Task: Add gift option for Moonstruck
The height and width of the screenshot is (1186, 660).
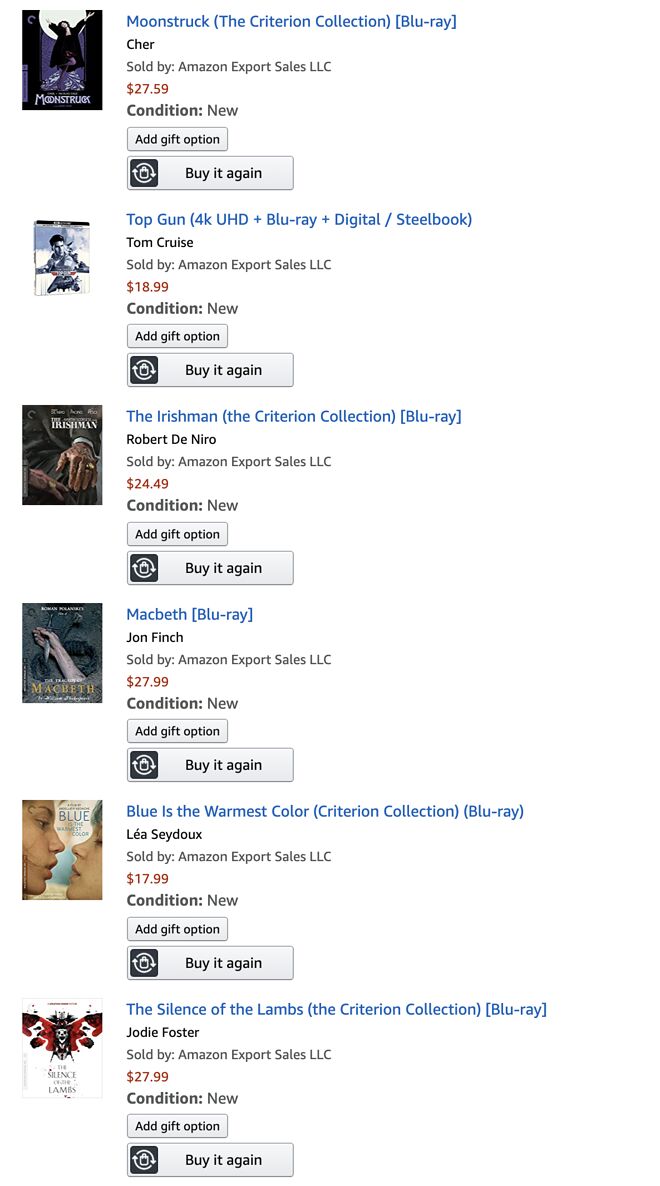Action: (177, 139)
